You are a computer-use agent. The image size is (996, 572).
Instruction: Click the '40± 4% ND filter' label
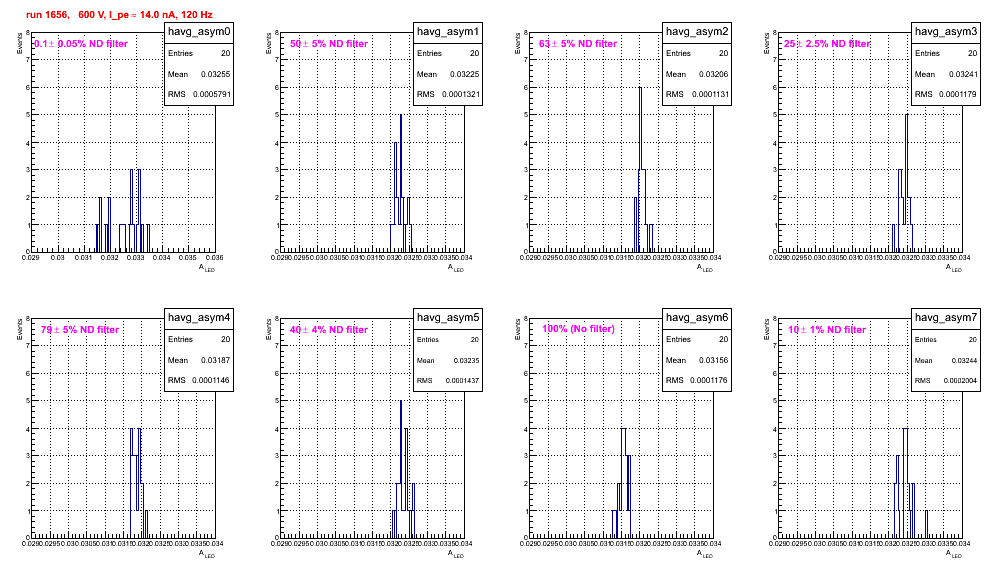tap(329, 330)
